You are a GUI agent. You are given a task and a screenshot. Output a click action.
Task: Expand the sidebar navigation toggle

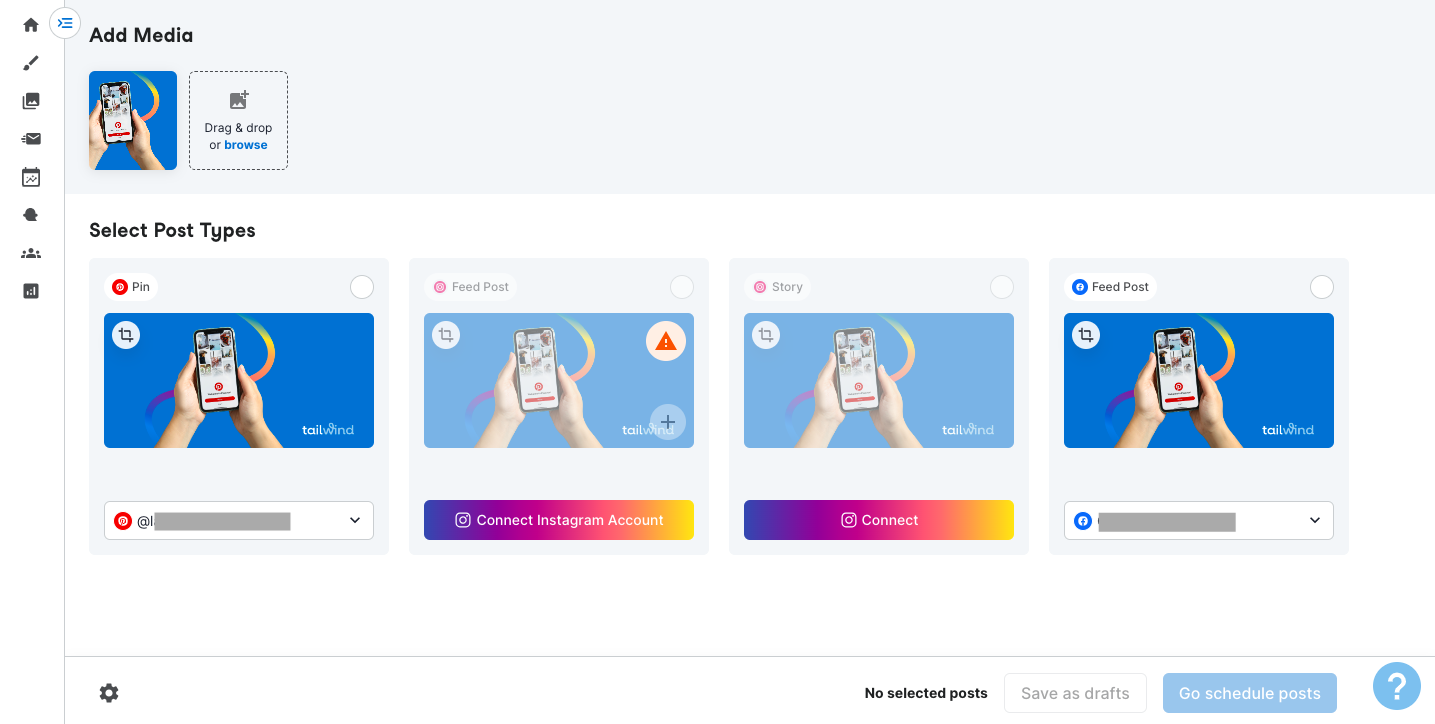tap(65, 22)
